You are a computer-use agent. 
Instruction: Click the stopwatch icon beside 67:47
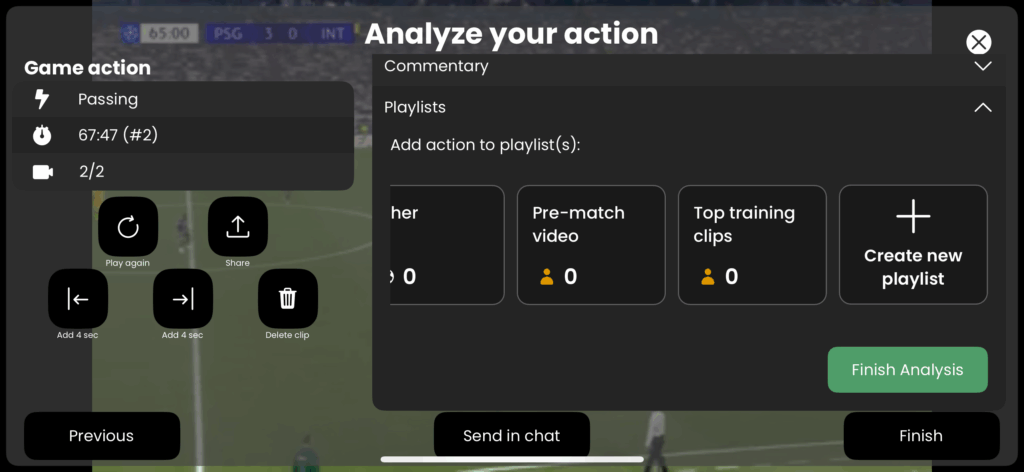[42, 135]
